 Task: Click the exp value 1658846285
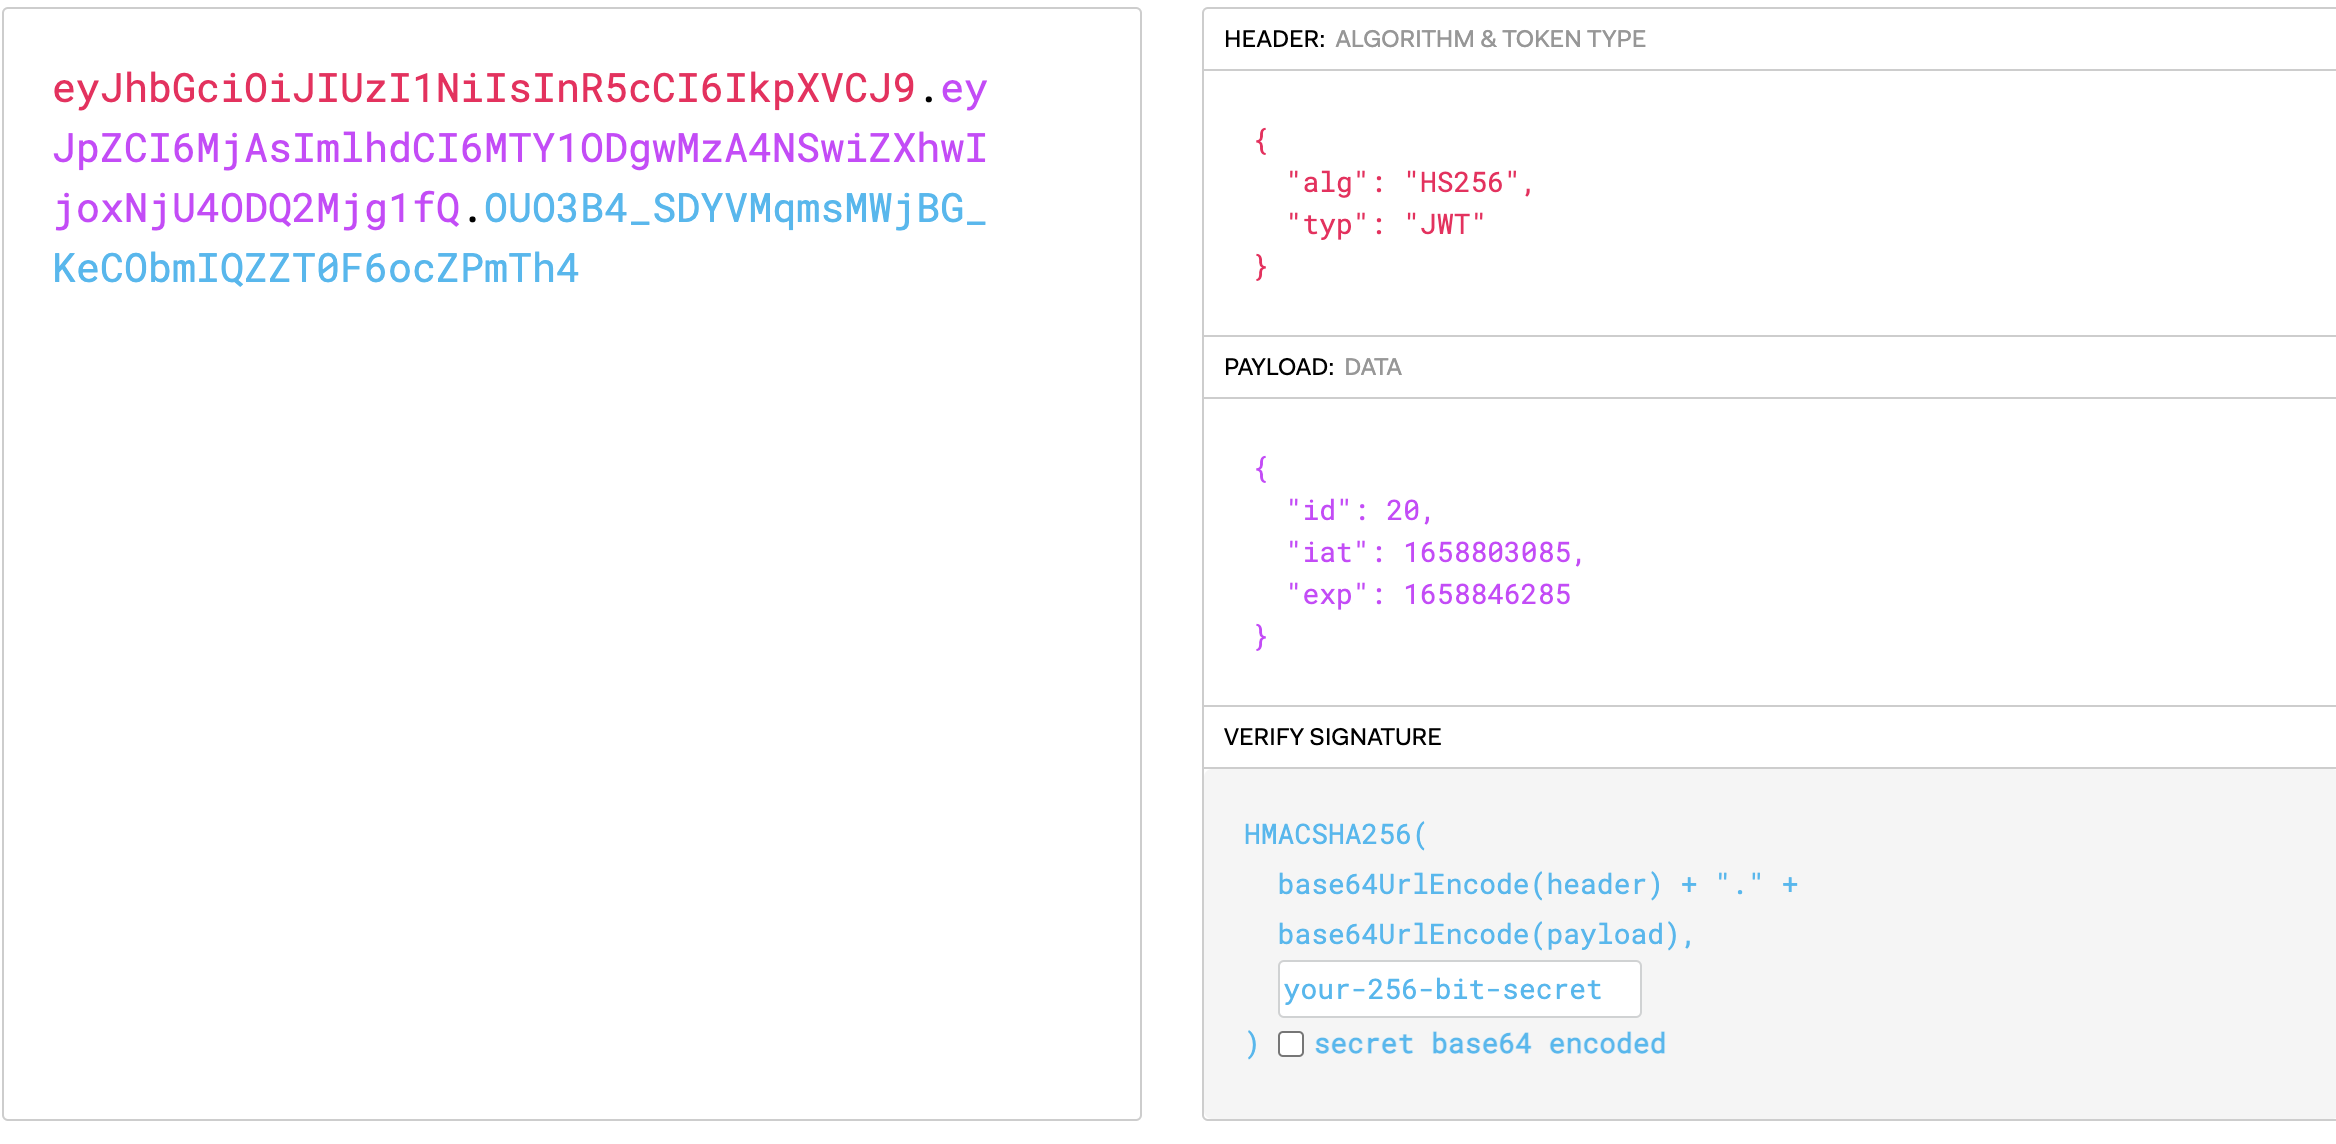tap(1487, 595)
